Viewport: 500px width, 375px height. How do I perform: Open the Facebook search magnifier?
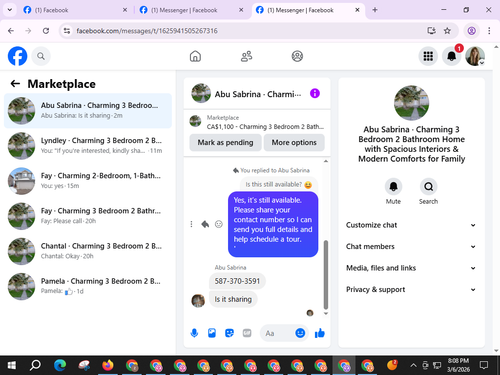point(41,56)
